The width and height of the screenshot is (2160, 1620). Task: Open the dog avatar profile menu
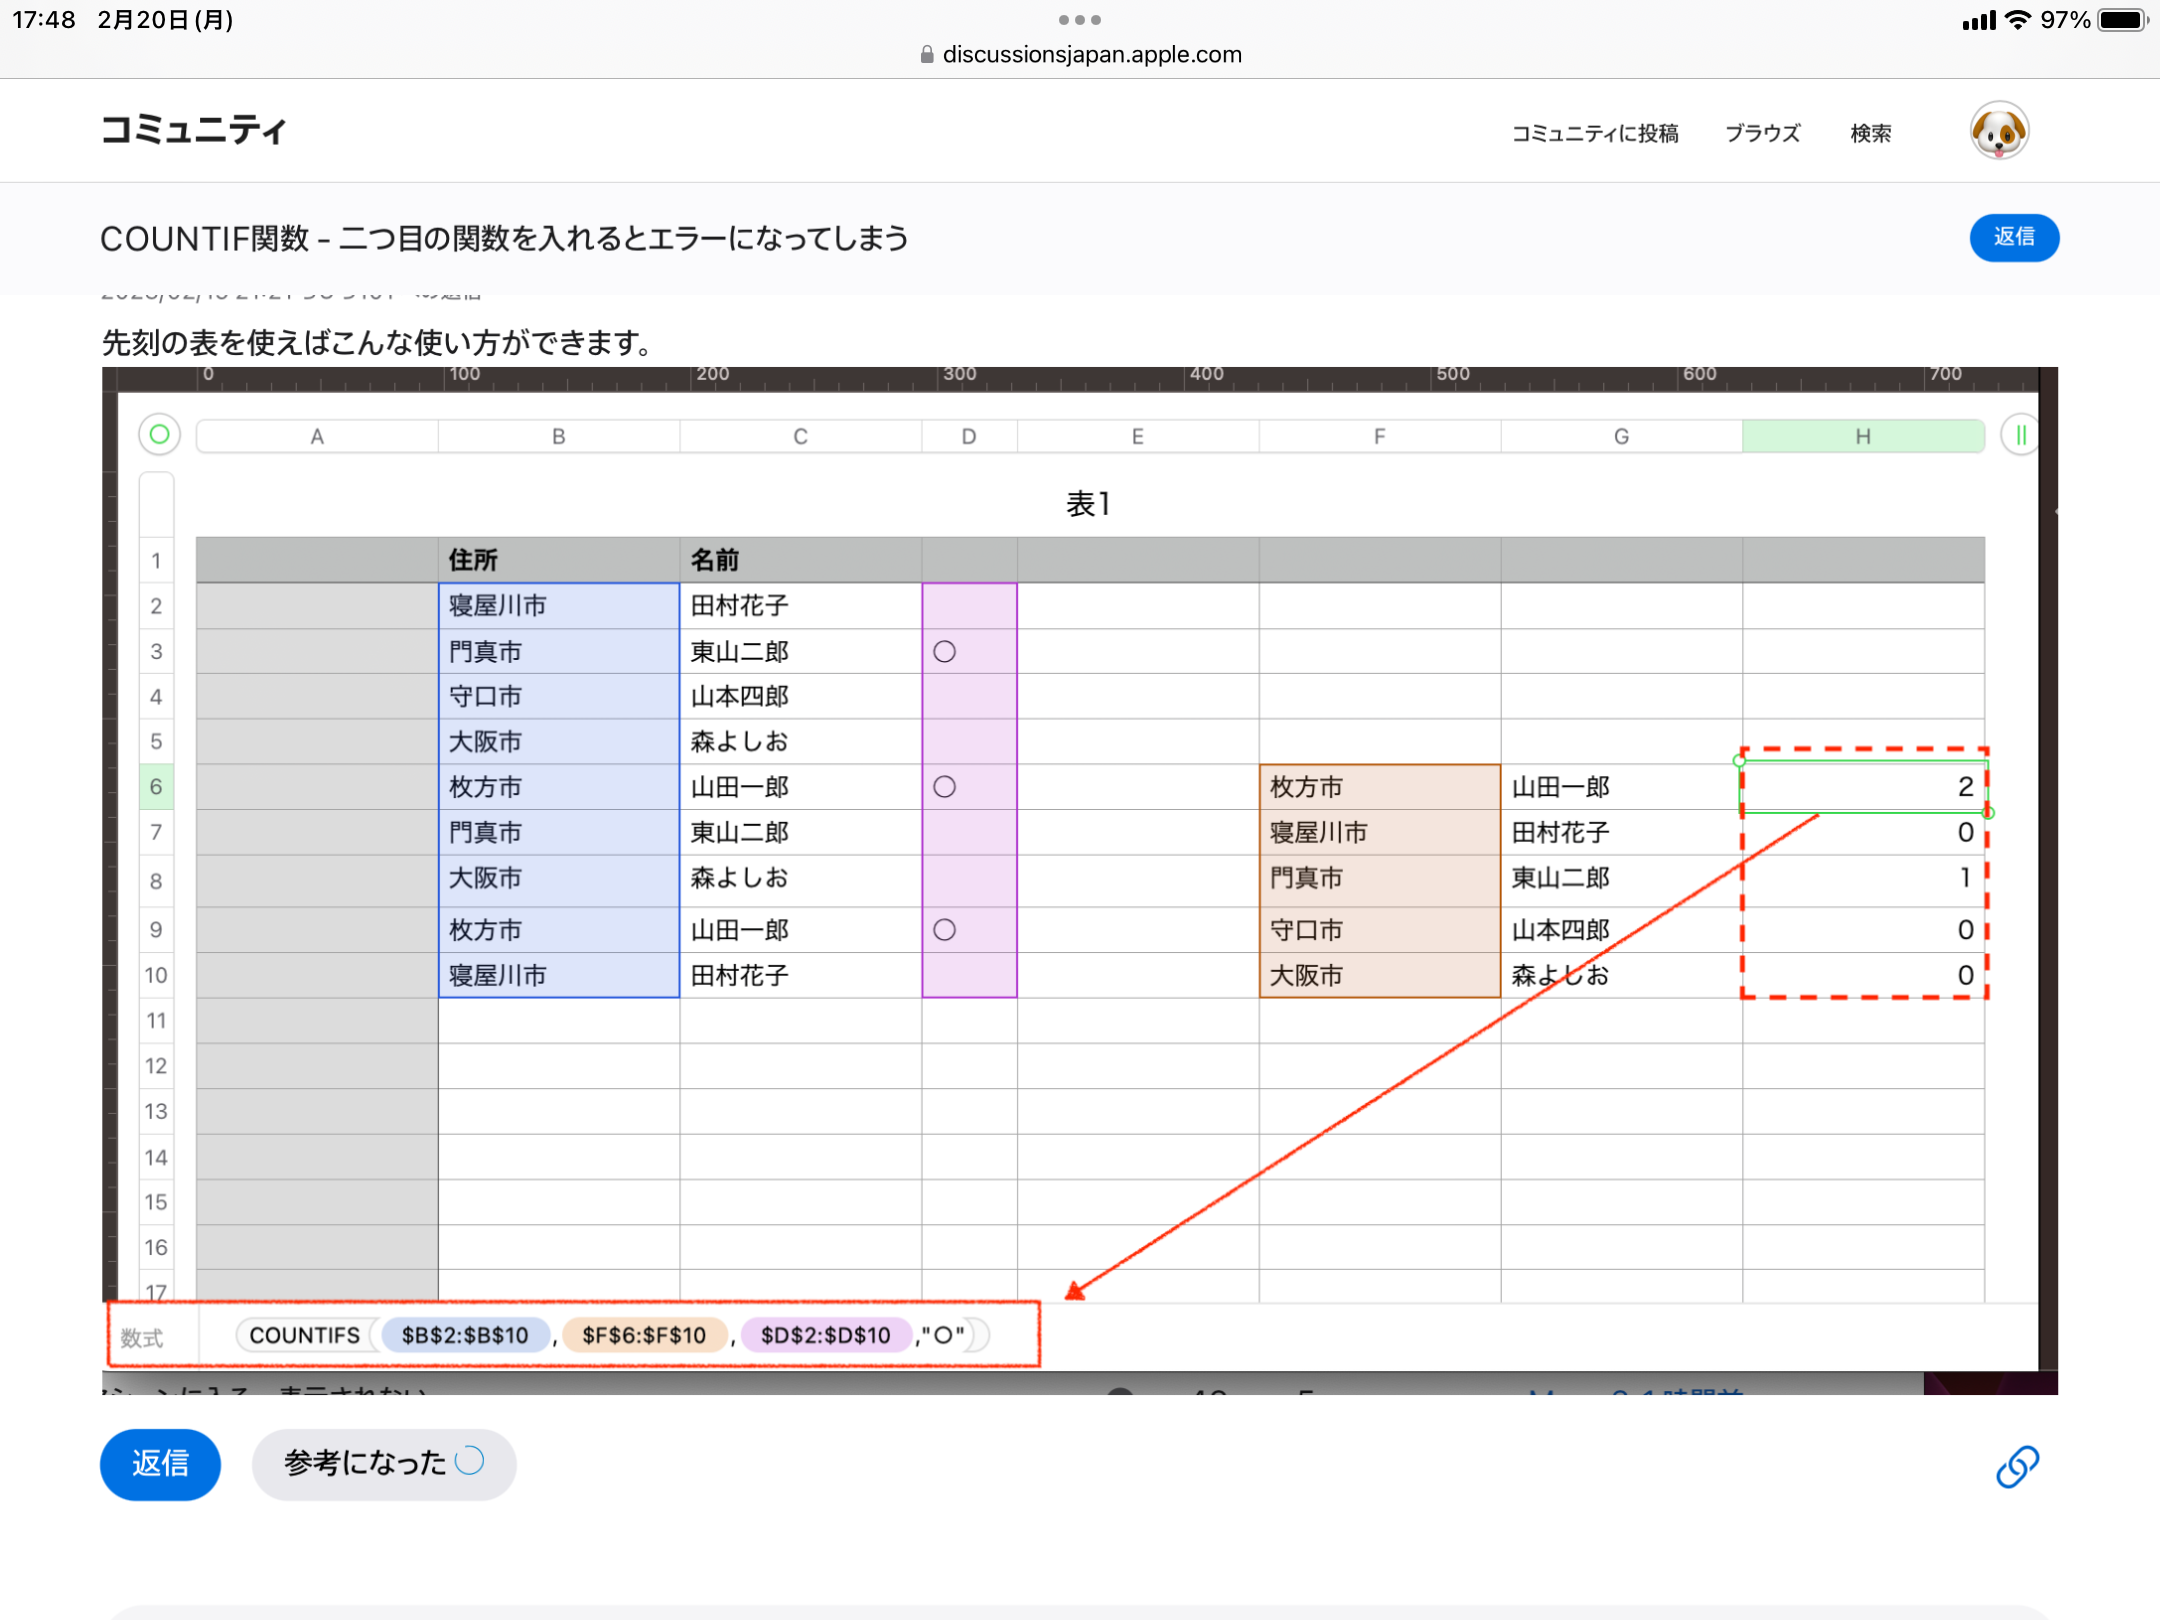point(1998,132)
